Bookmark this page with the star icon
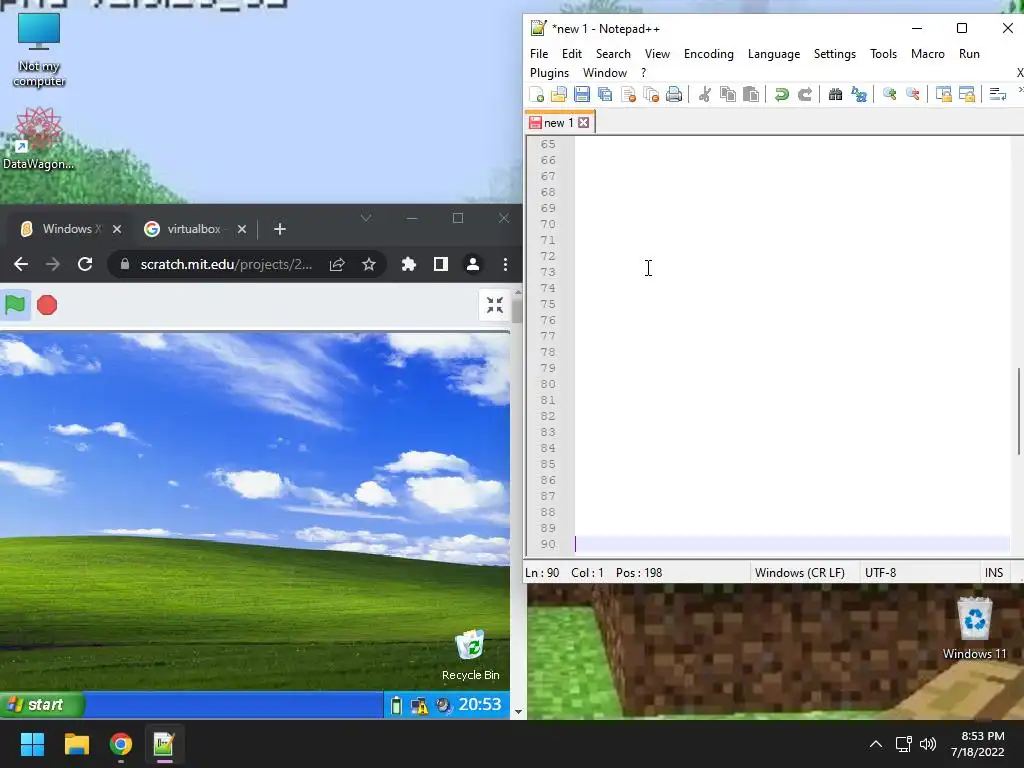 pyautogui.click(x=369, y=264)
